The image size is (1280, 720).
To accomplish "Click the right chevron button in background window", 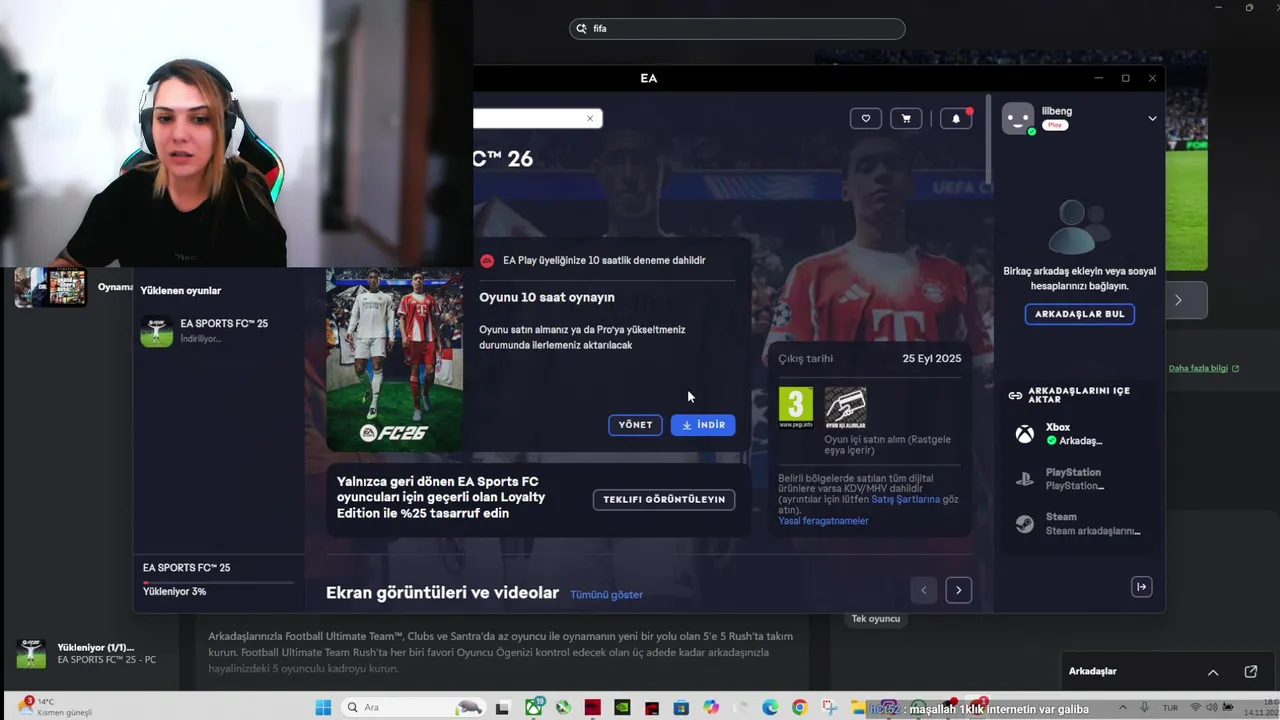I will point(1178,300).
